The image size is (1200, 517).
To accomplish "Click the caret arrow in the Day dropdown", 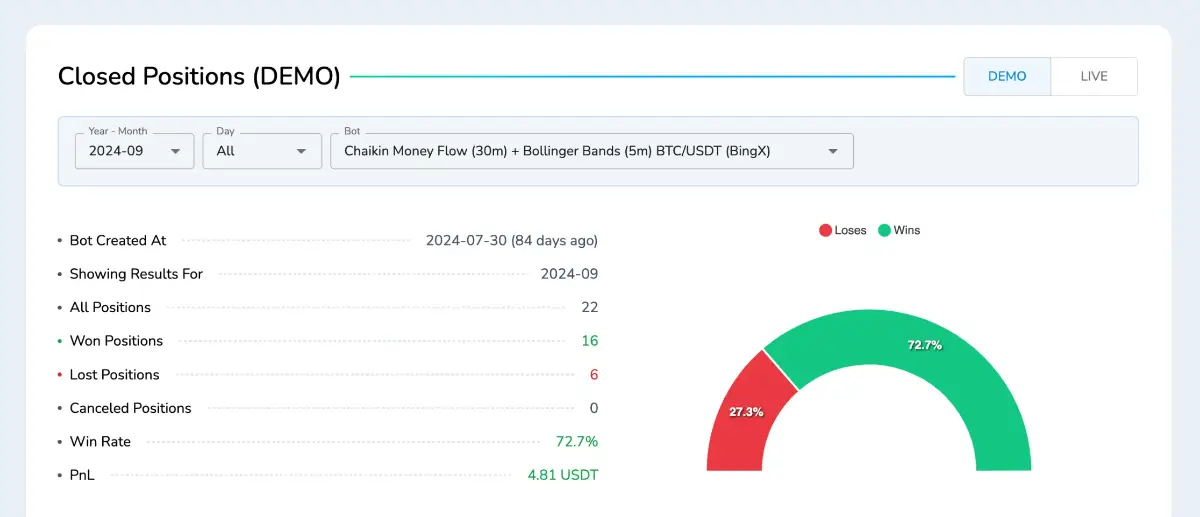I will coord(301,151).
